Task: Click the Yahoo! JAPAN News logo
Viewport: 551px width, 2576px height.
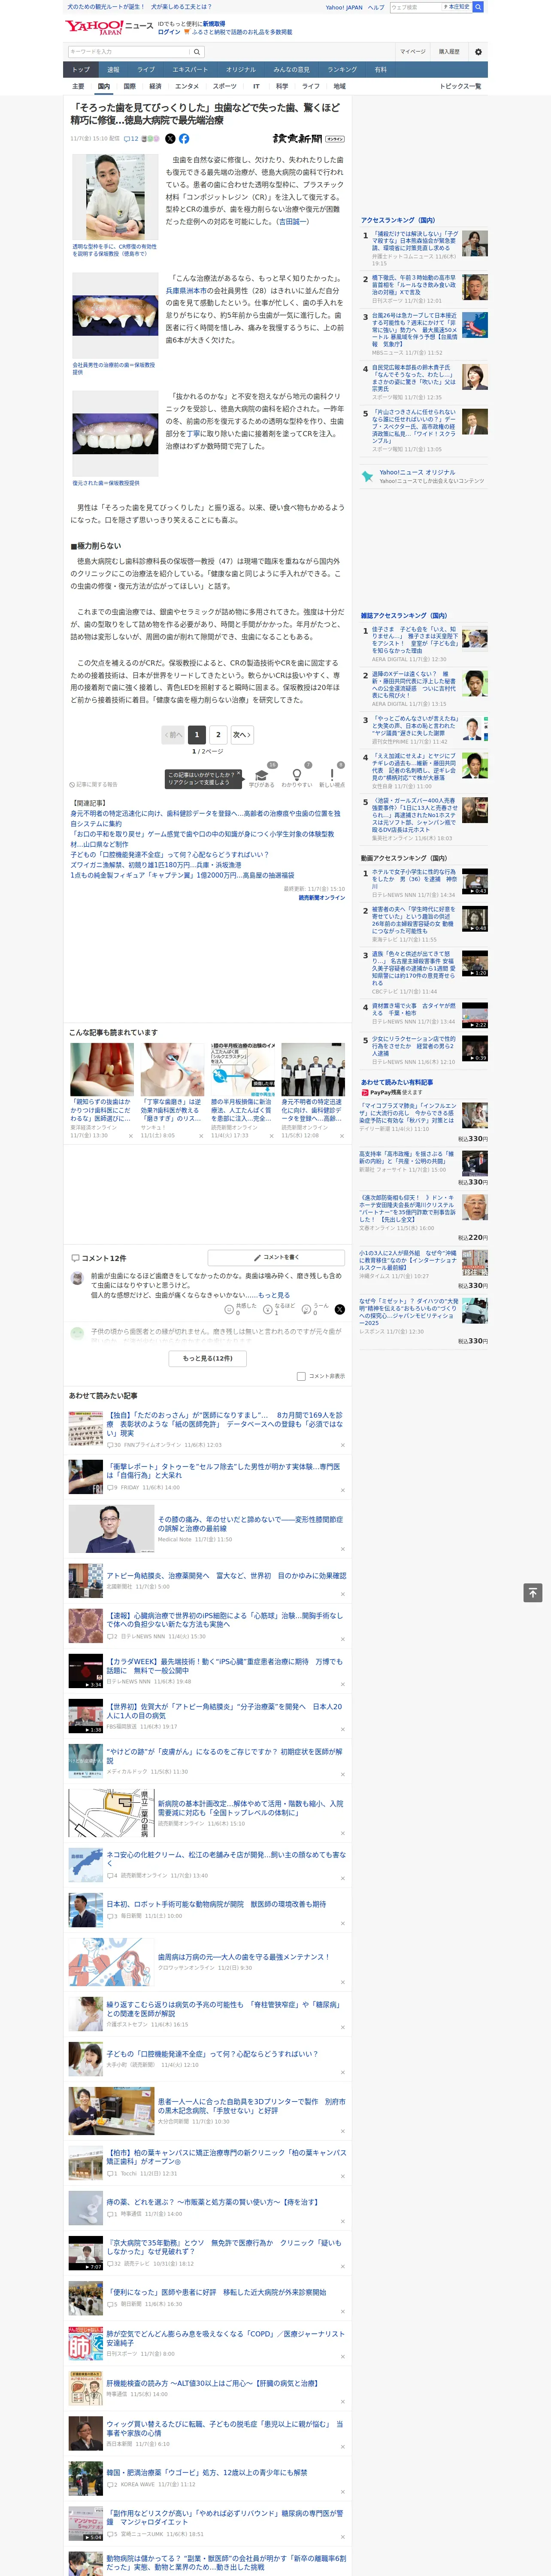Action: [109, 27]
